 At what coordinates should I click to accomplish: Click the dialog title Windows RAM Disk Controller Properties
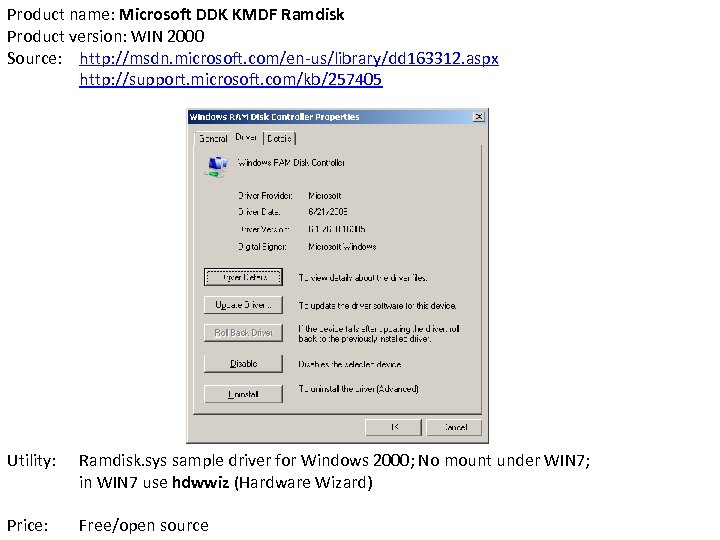coord(275,117)
